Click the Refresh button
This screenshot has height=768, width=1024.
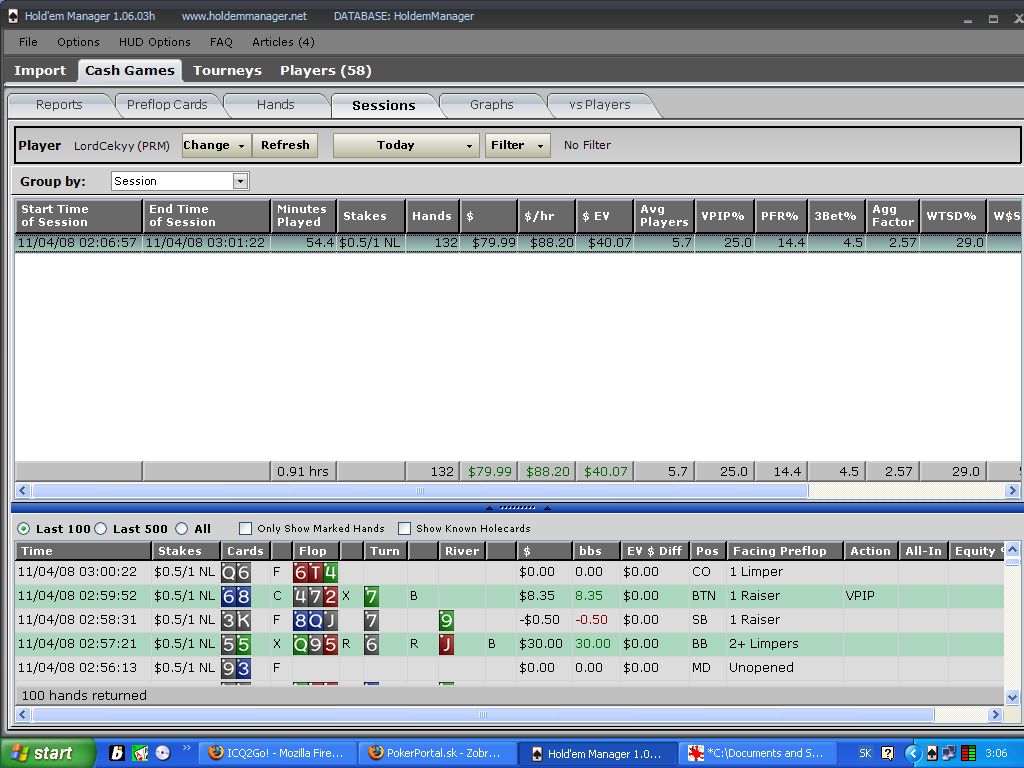coord(285,145)
